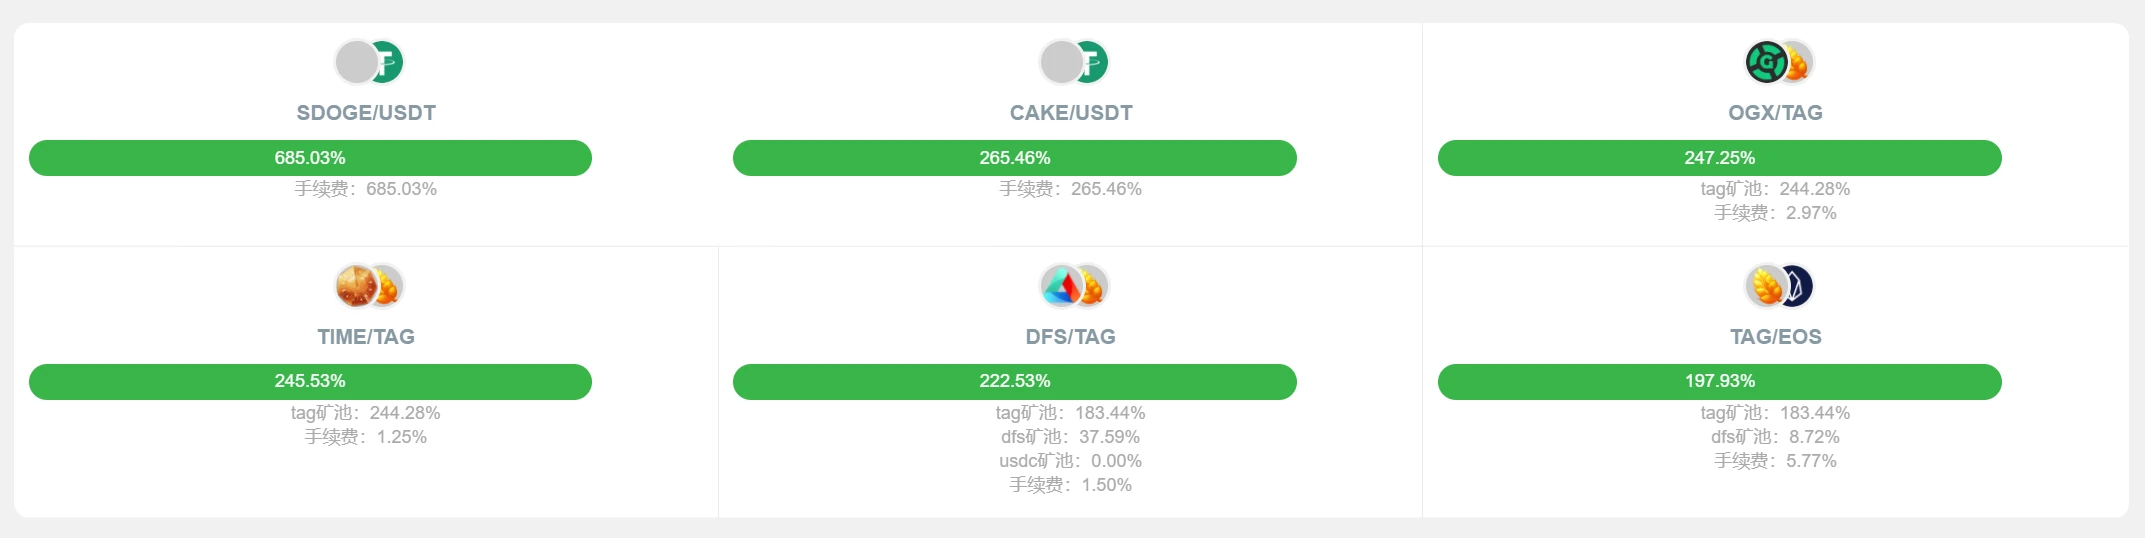
Task: Click the 247.25% green bar
Action: (x=1720, y=158)
